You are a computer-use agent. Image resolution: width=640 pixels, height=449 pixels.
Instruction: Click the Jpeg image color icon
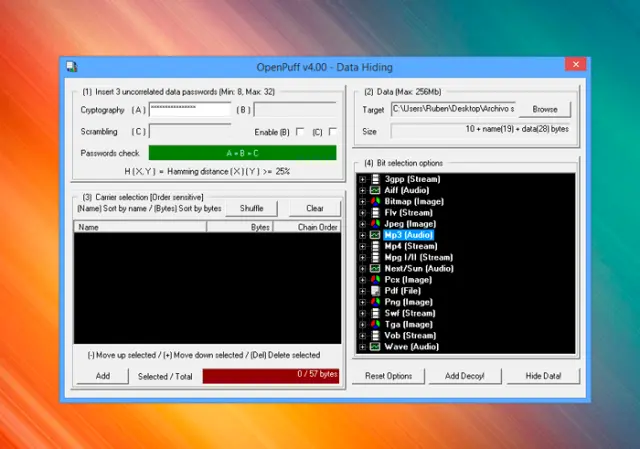(x=374, y=223)
